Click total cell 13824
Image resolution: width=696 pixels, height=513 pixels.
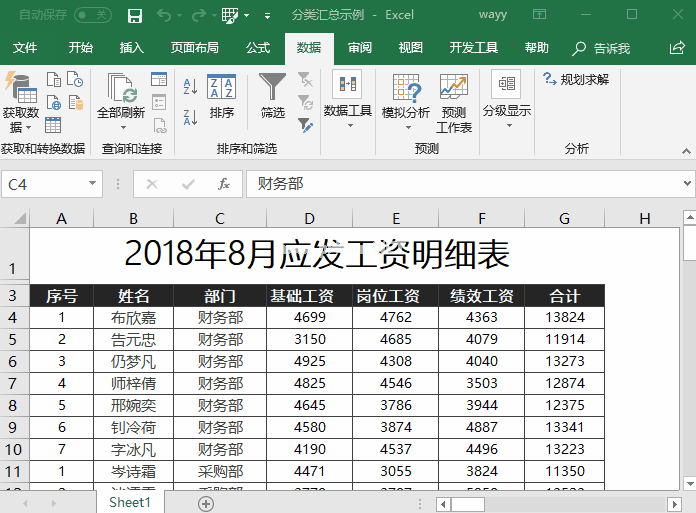click(565, 318)
